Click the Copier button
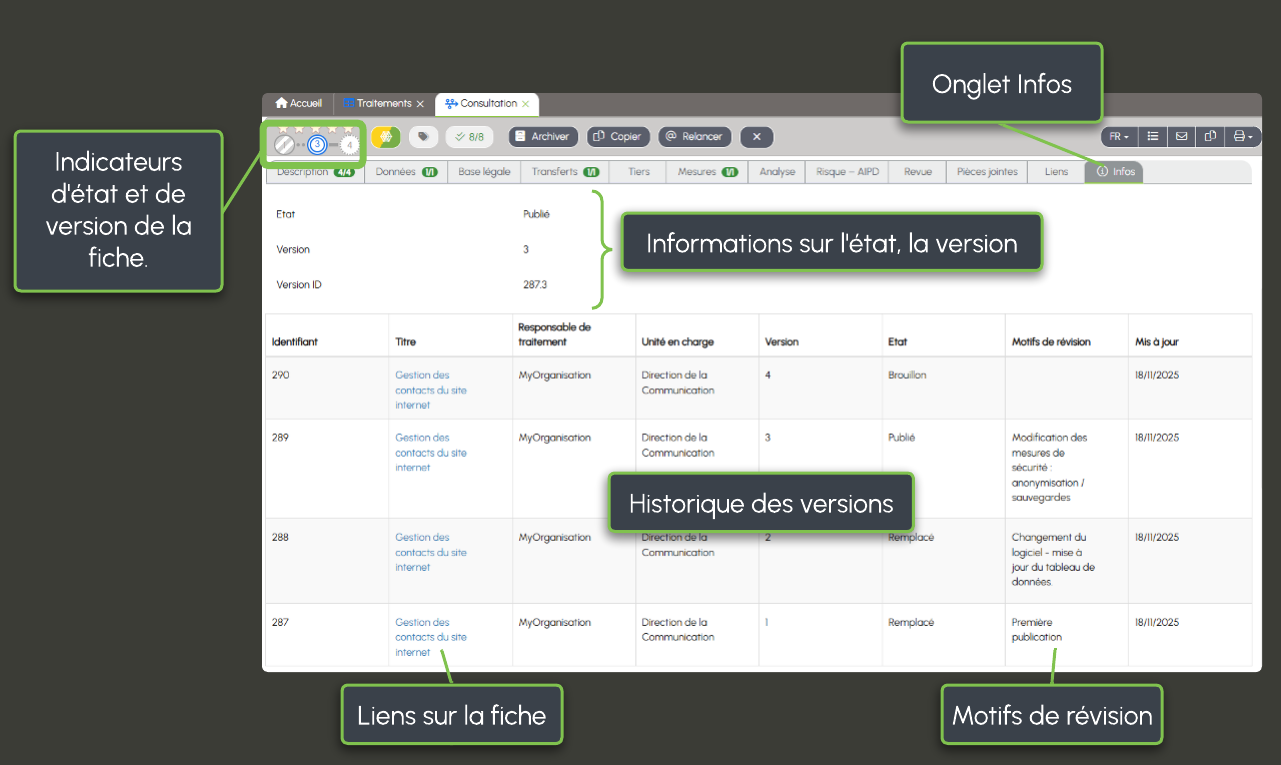 click(618, 137)
